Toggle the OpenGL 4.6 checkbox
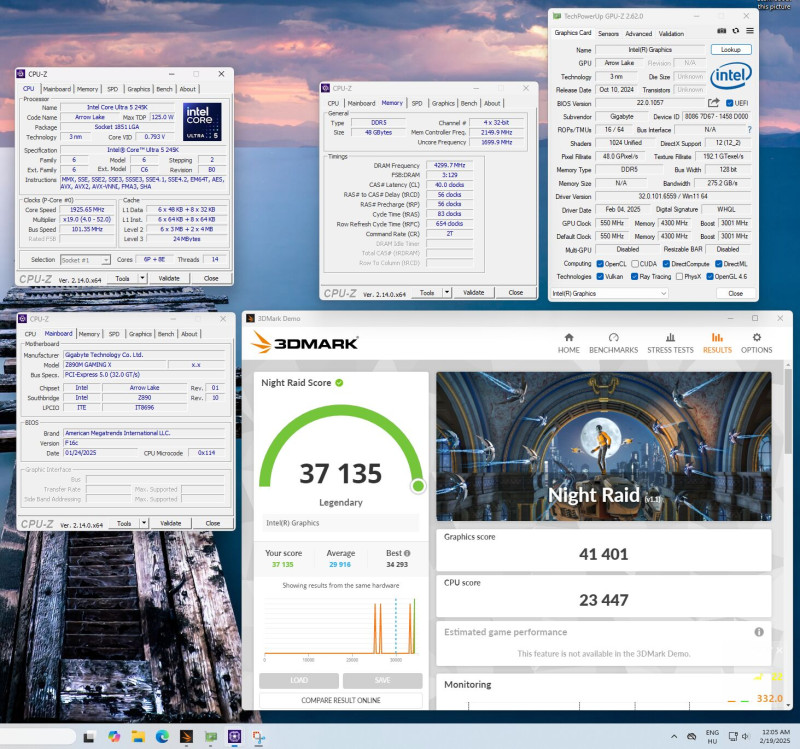800x749 pixels. [x=710, y=277]
